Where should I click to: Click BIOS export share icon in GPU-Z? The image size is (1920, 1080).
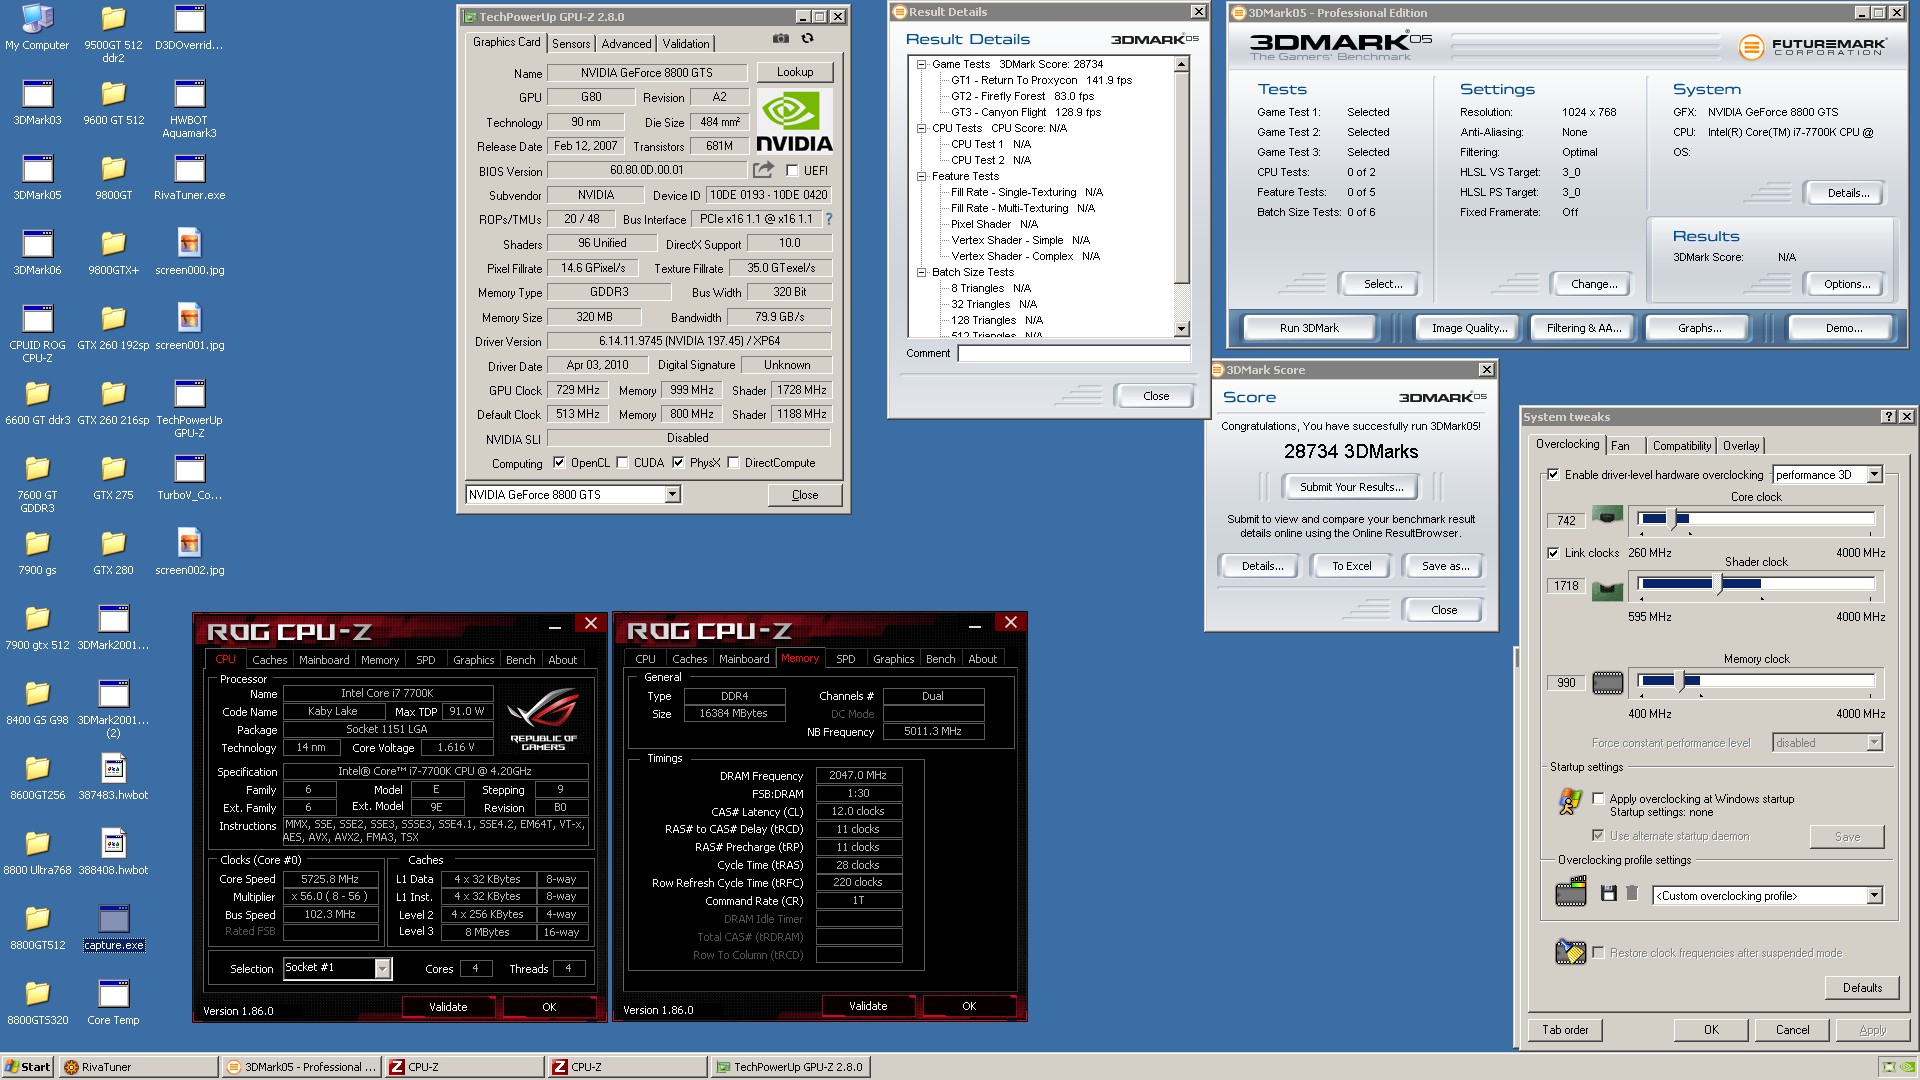pos(763,170)
